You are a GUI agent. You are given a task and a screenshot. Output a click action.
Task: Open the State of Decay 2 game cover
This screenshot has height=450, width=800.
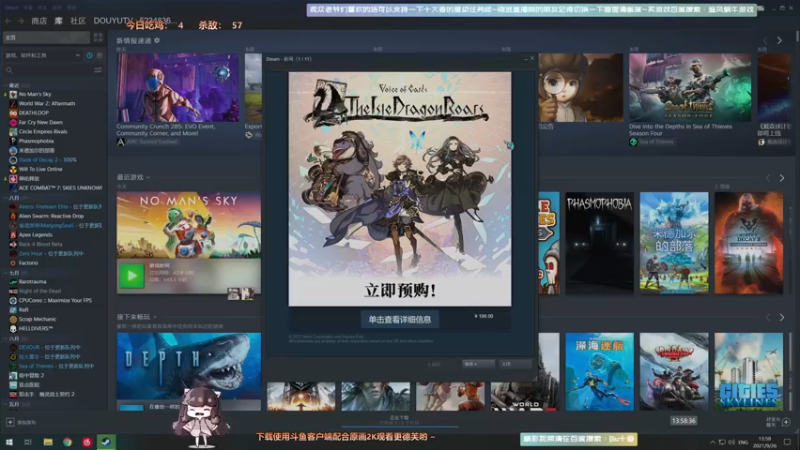coord(748,243)
